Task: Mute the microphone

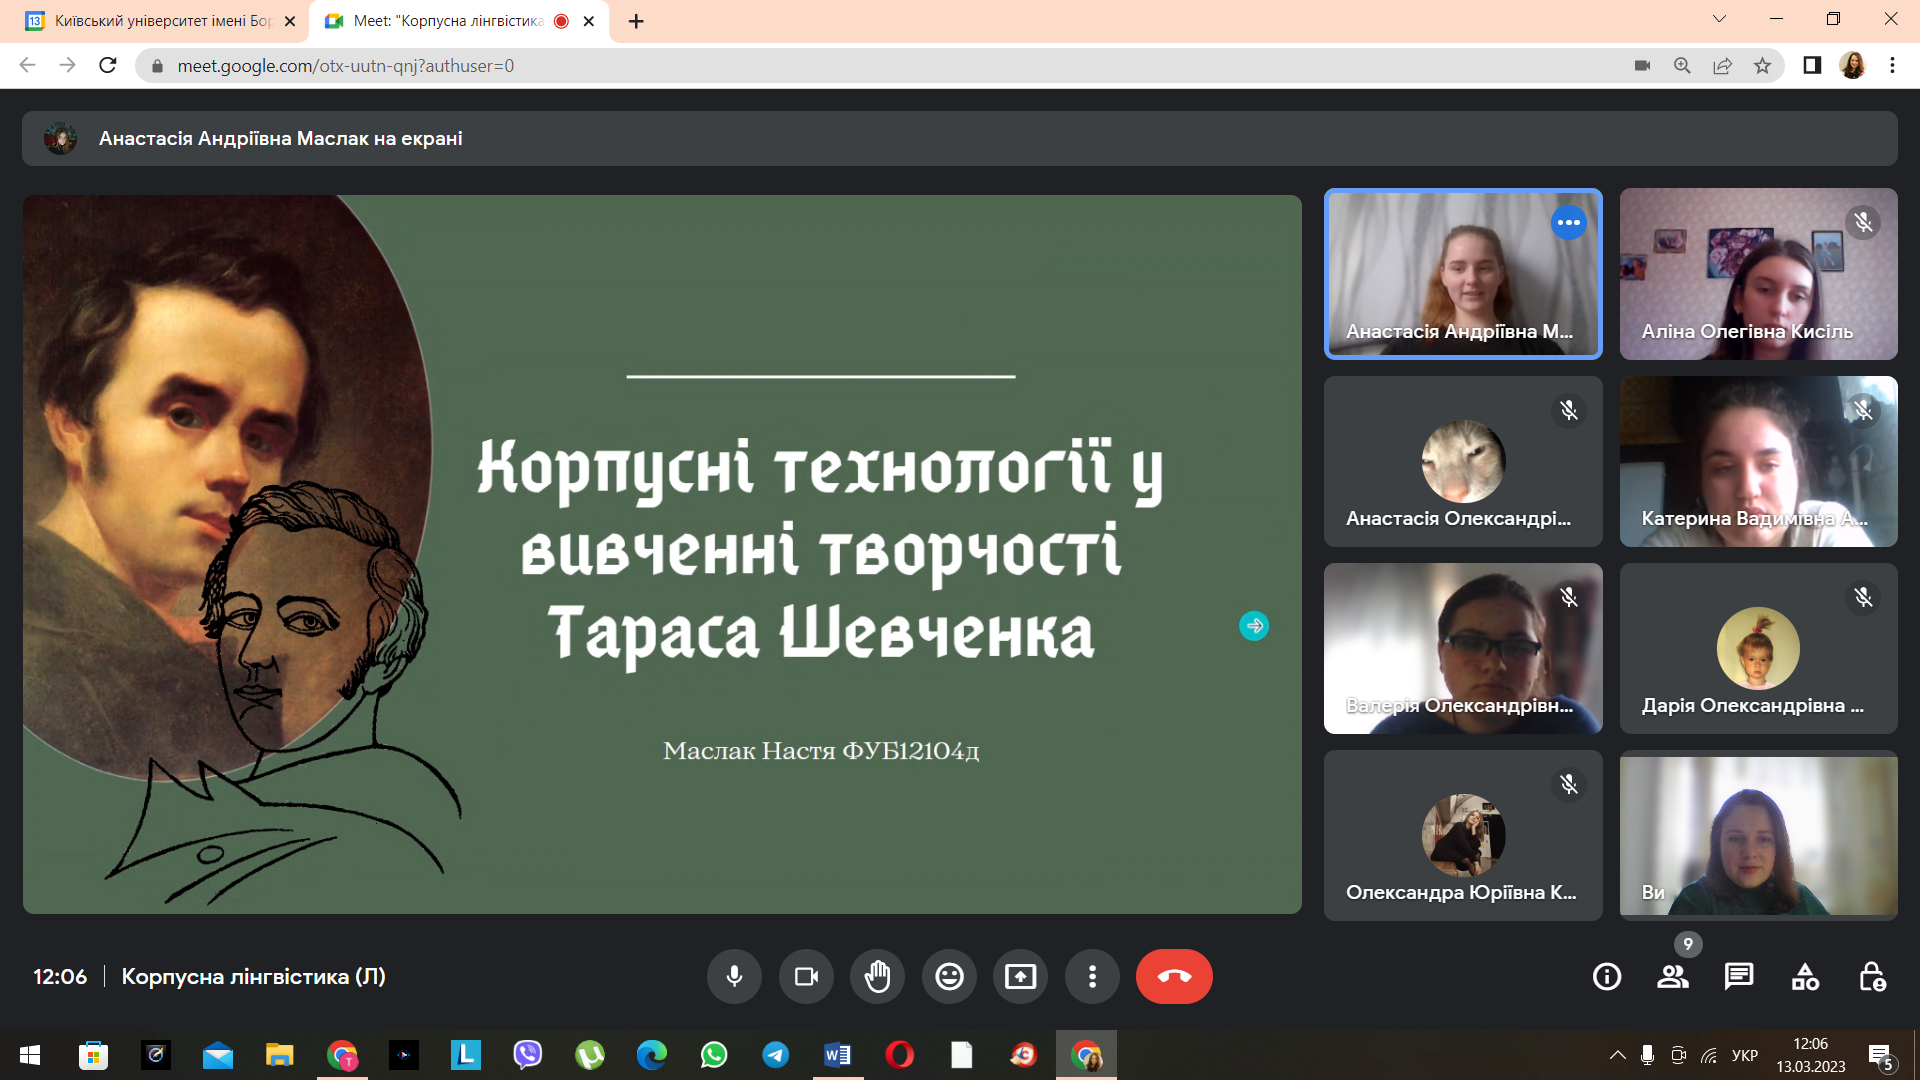Action: (x=735, y=977)
